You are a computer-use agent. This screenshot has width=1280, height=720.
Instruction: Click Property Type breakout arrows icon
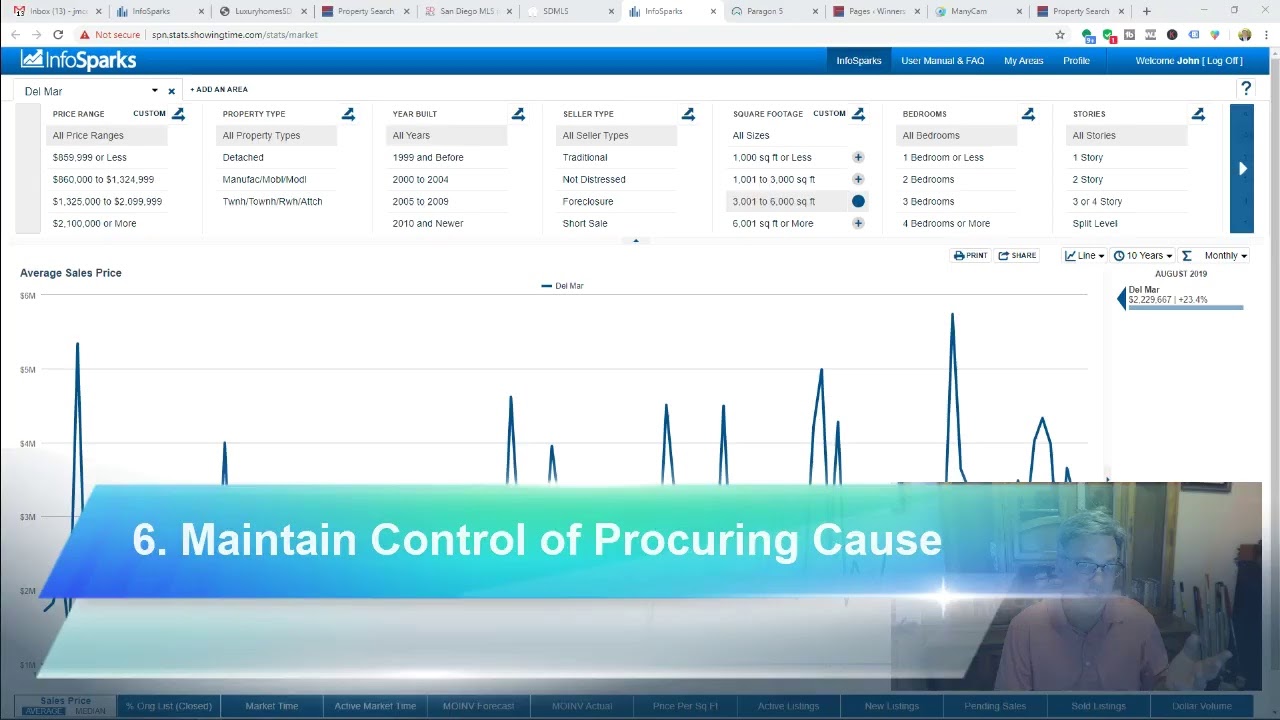[x=348, y=114]
